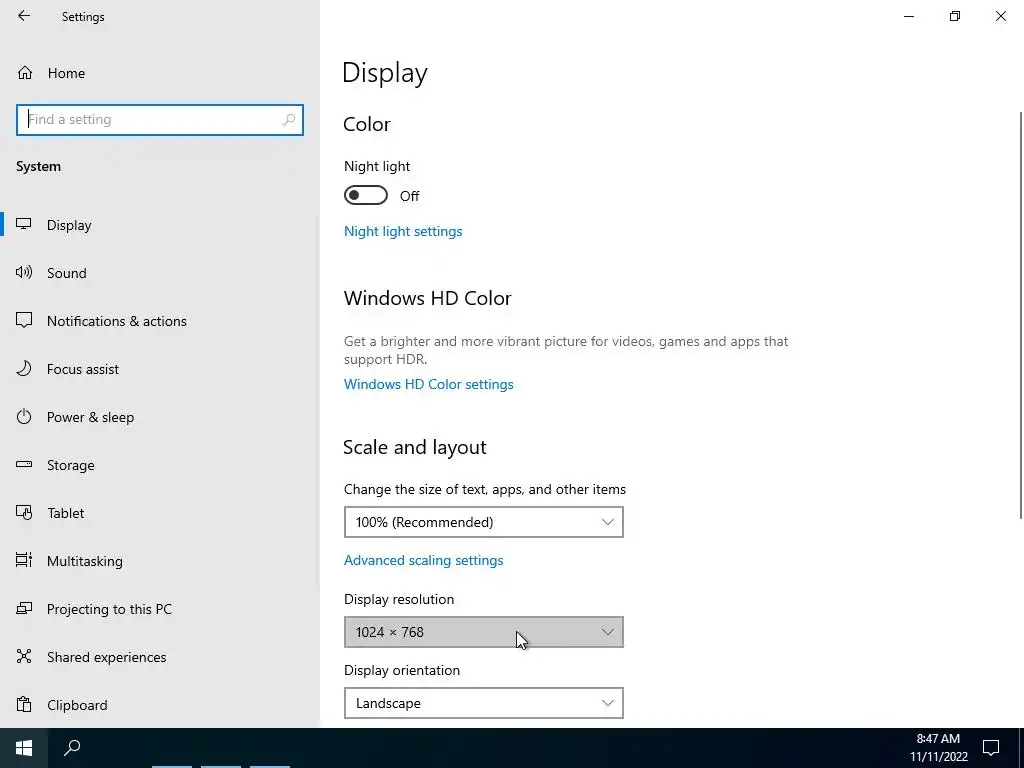Click the Display monitor icon in sidebar
Viewport: 1024px width, 768px height.
pos(24,224)
